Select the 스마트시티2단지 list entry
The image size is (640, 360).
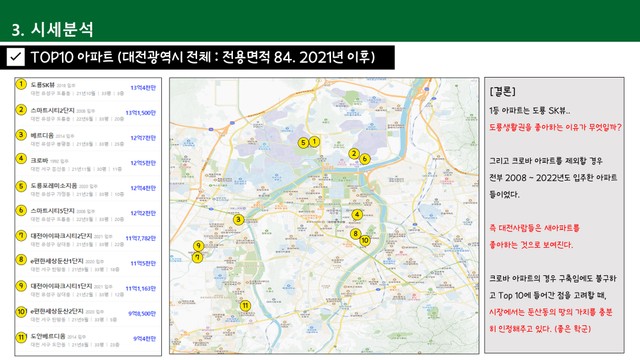tap(87, 114)
